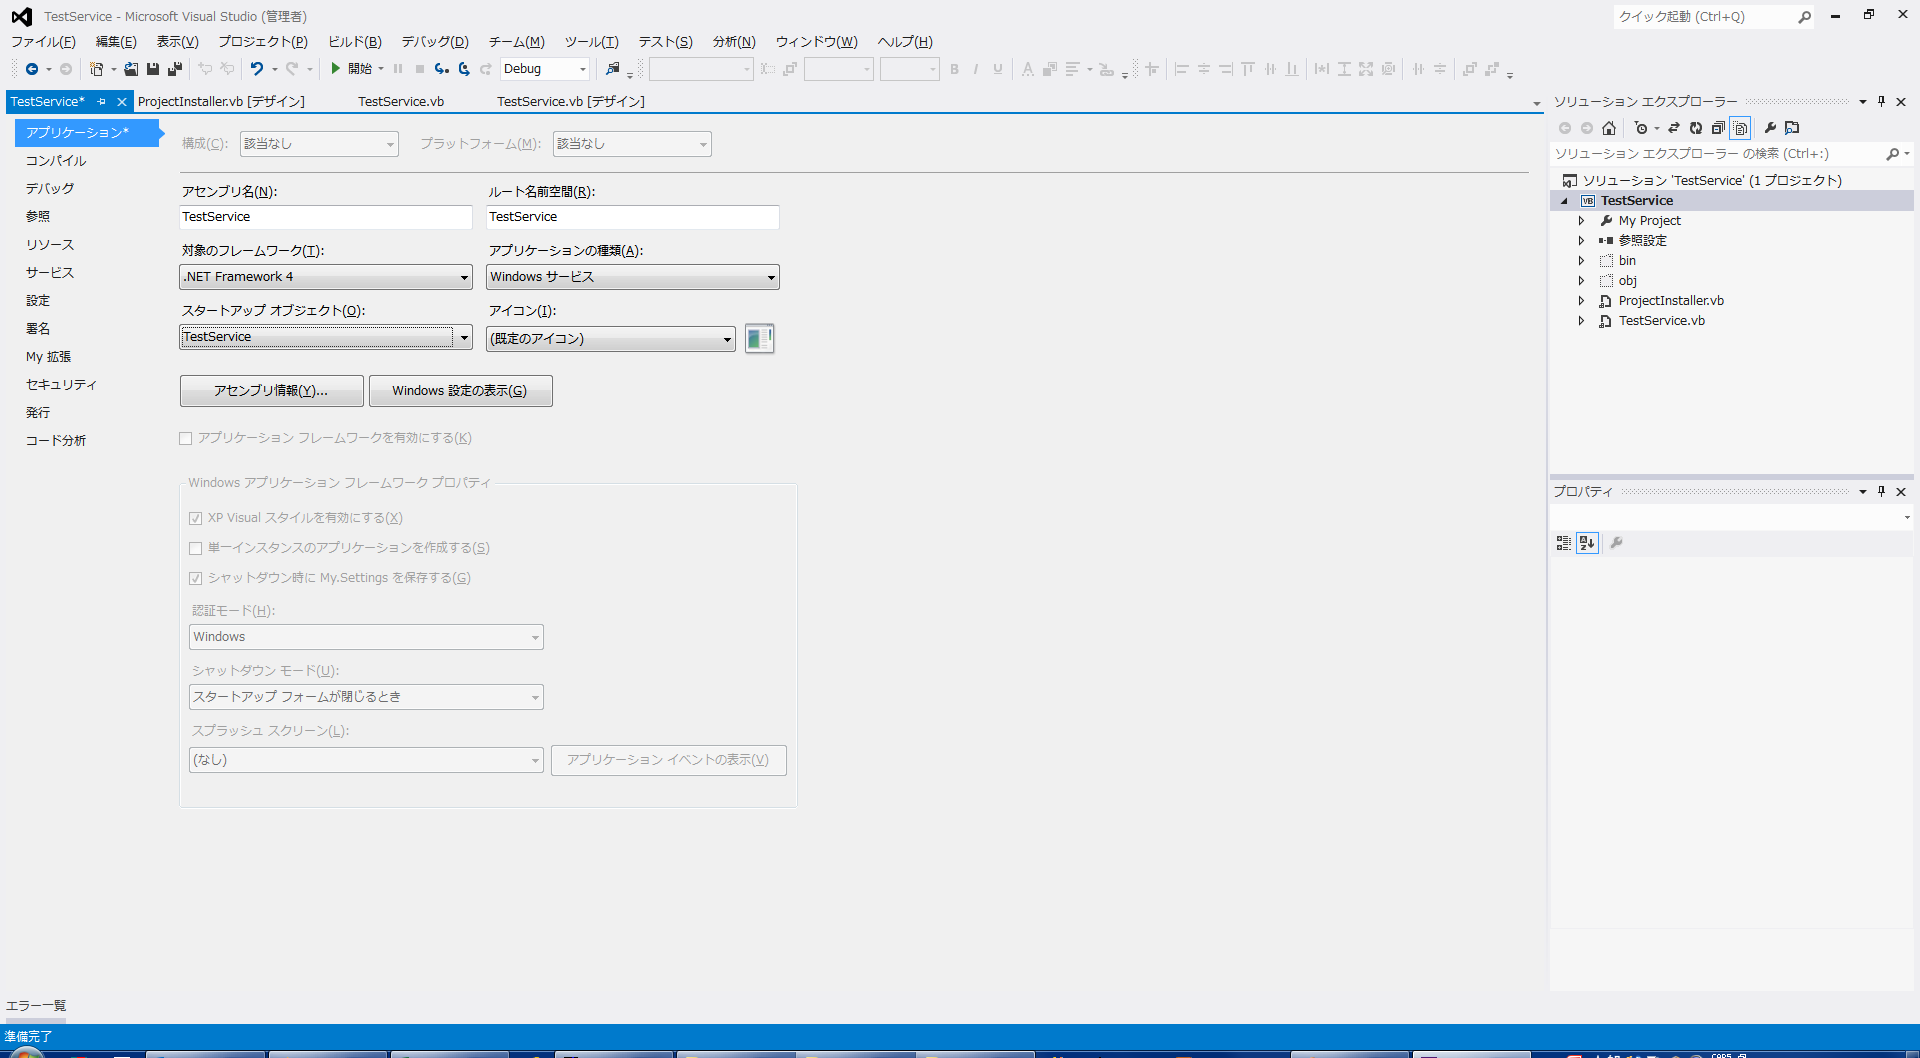Open the スタートアップ オブジェクト dropdown
The image size is (1920, 1058).
pyautogui.click(x=326, y=337)
